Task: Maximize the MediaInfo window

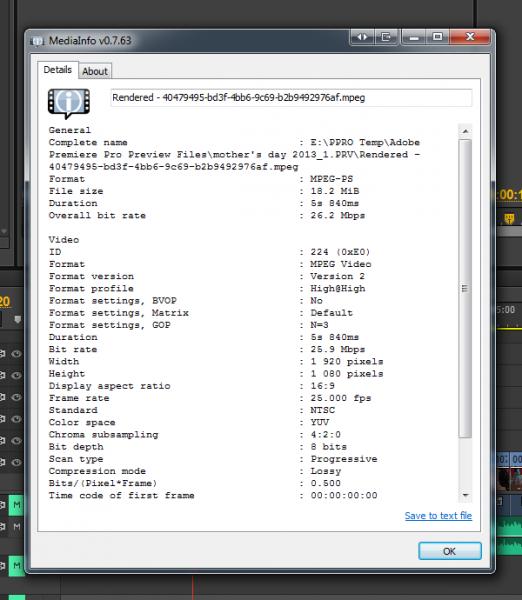Action: point(437,37)
